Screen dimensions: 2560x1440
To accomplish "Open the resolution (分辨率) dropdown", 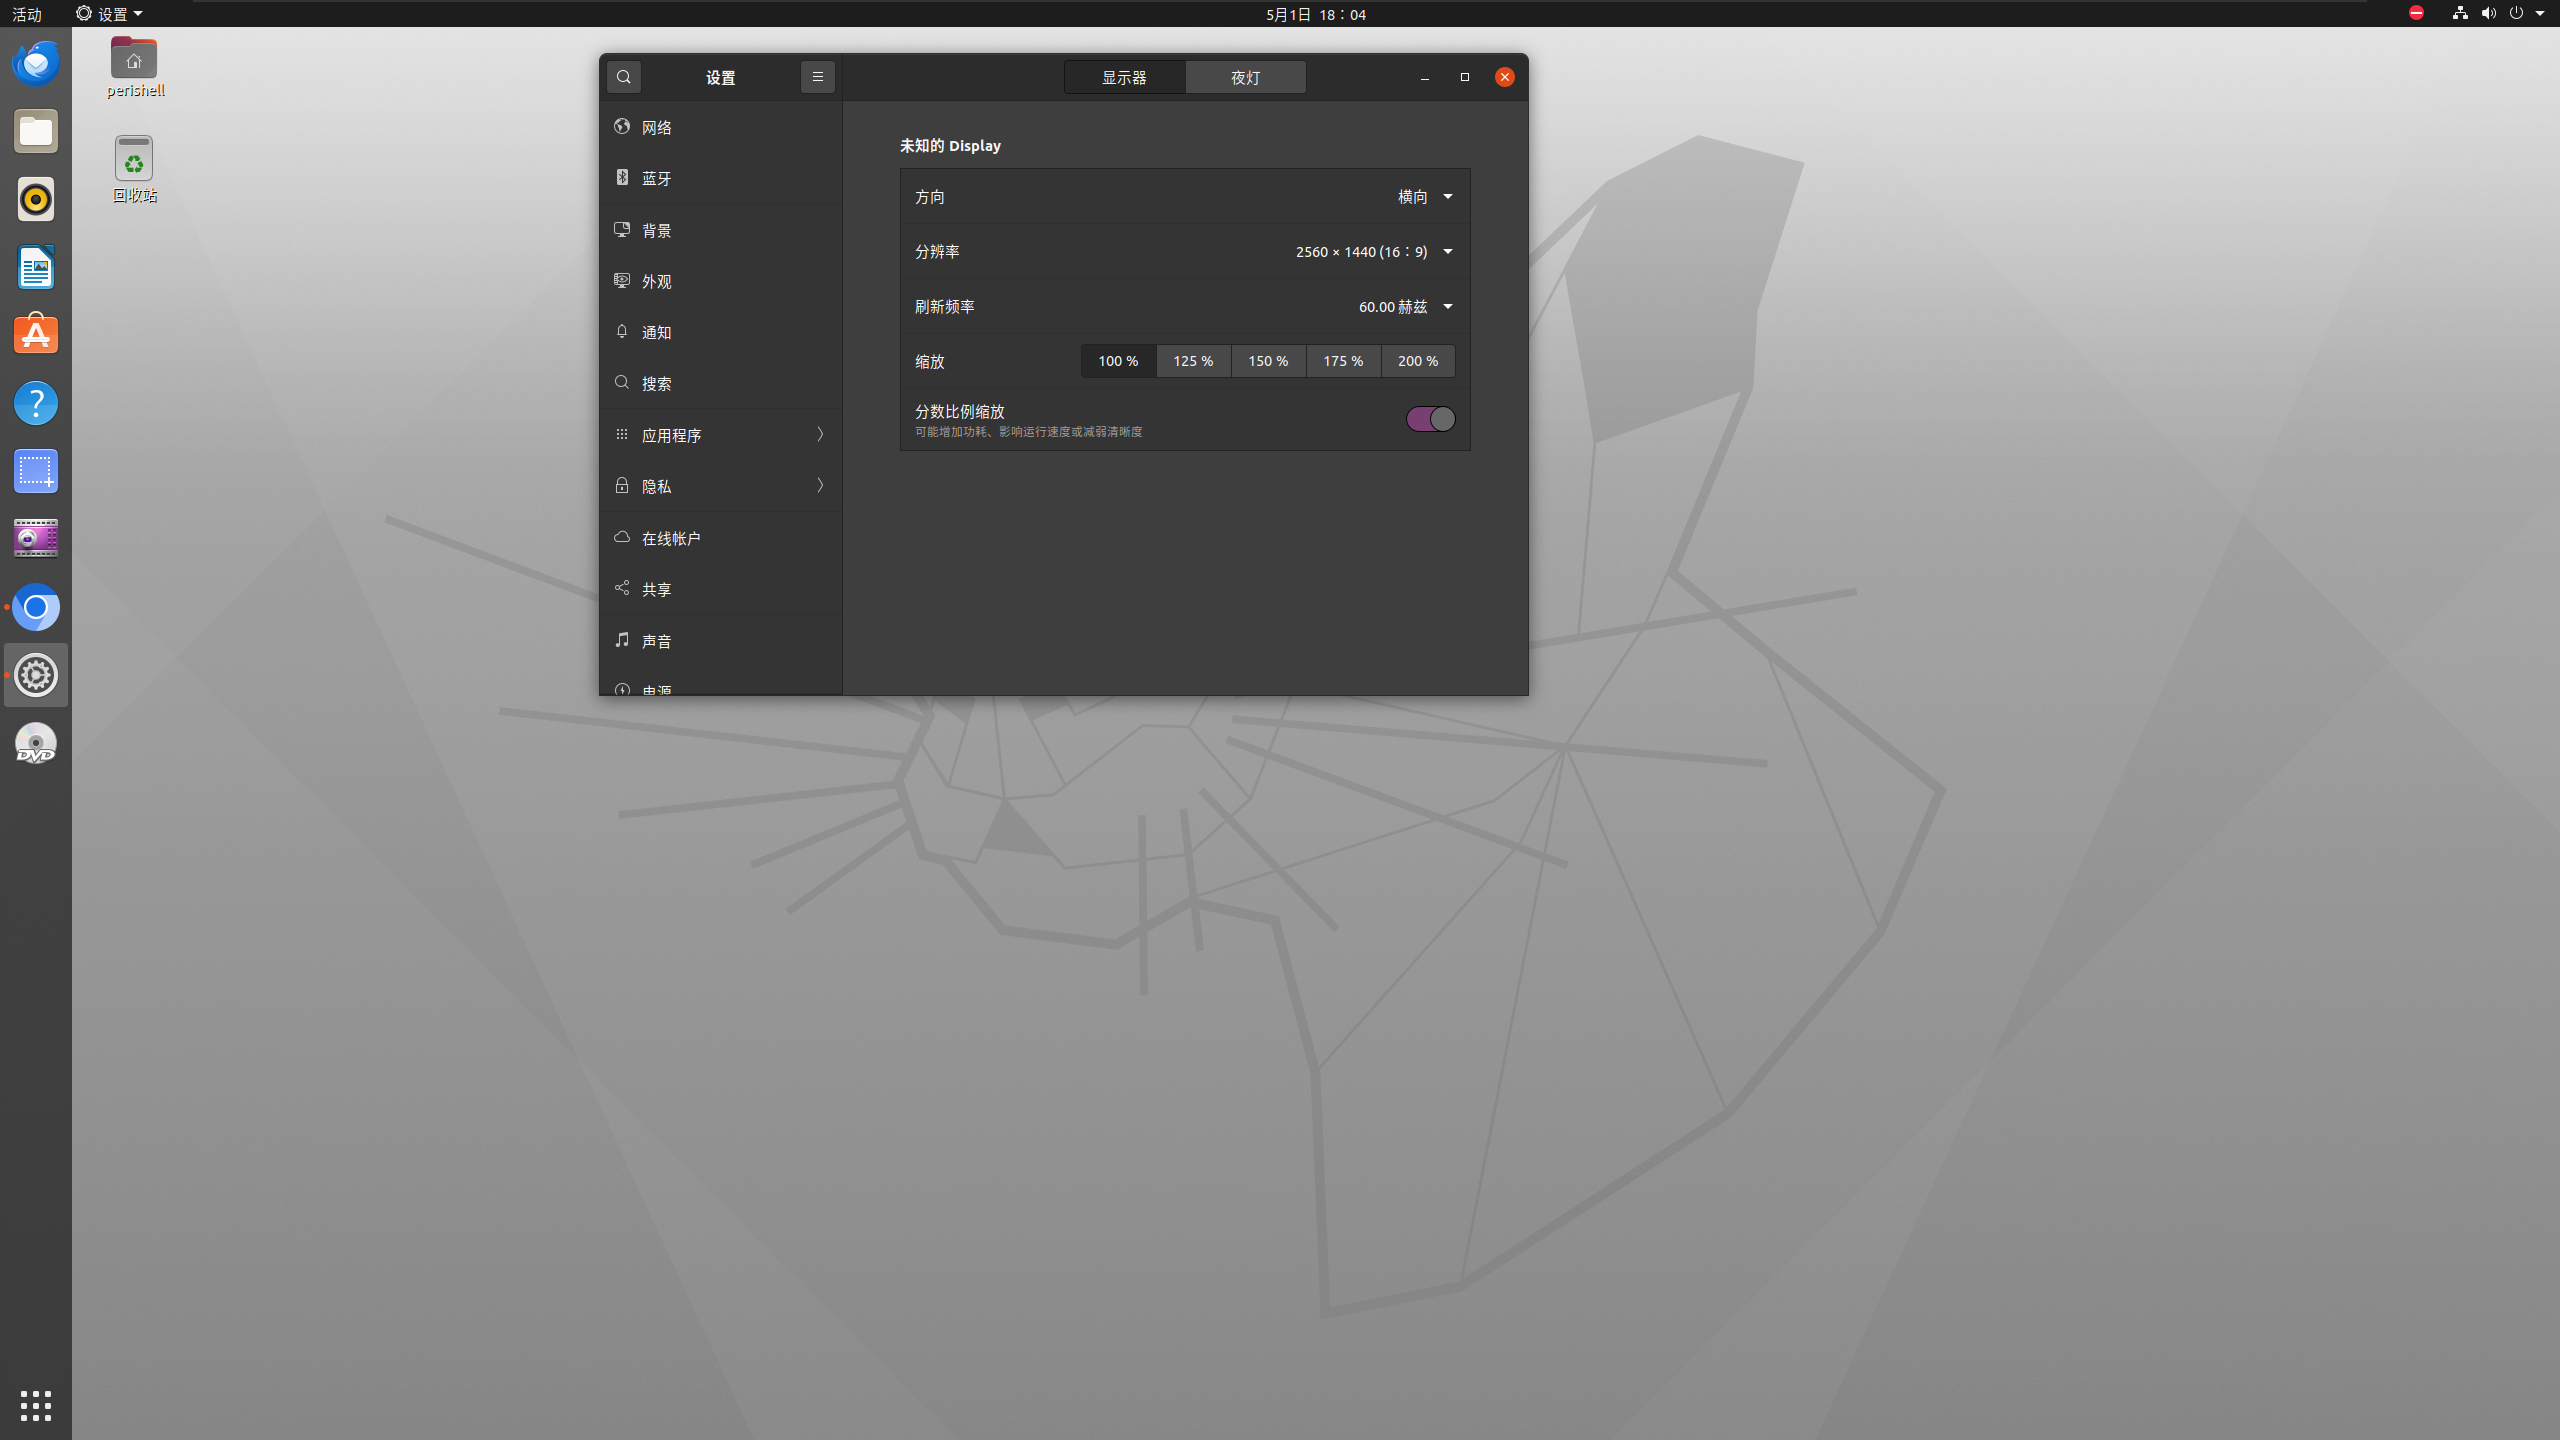I will point(1374,252).
